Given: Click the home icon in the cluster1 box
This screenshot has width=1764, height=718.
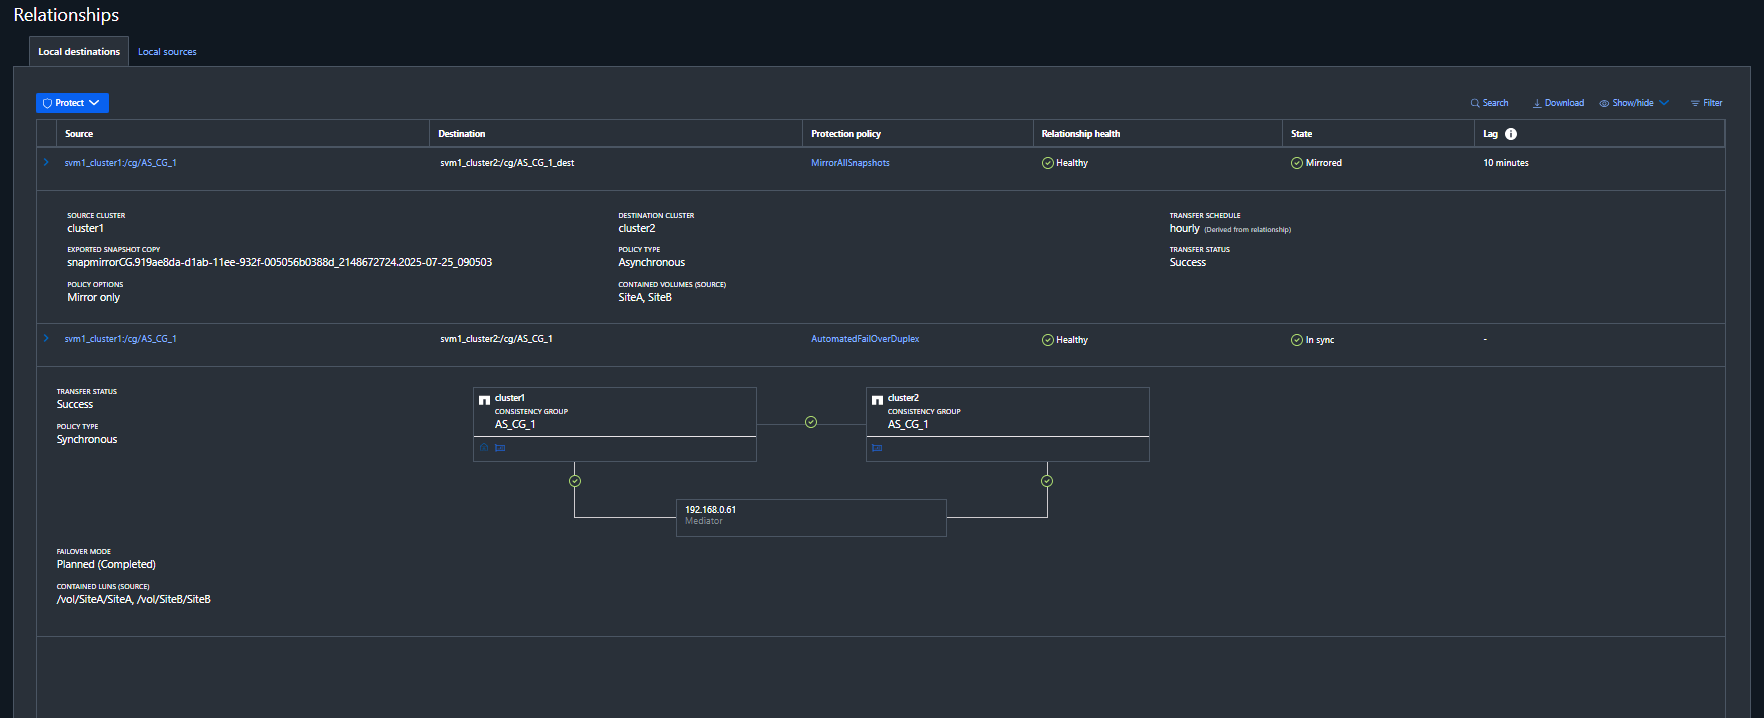Looking at the screenshot, I should [x=484, y=448].
